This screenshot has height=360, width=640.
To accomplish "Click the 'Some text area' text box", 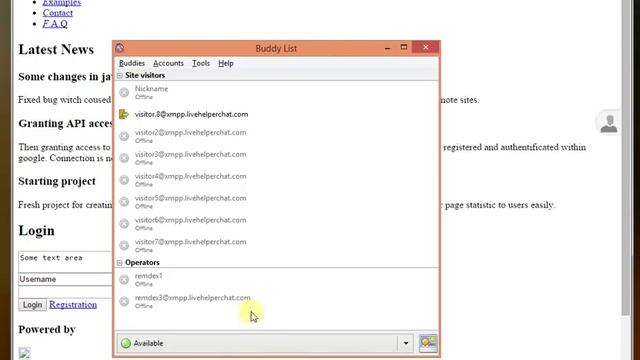I will (65, 262).
